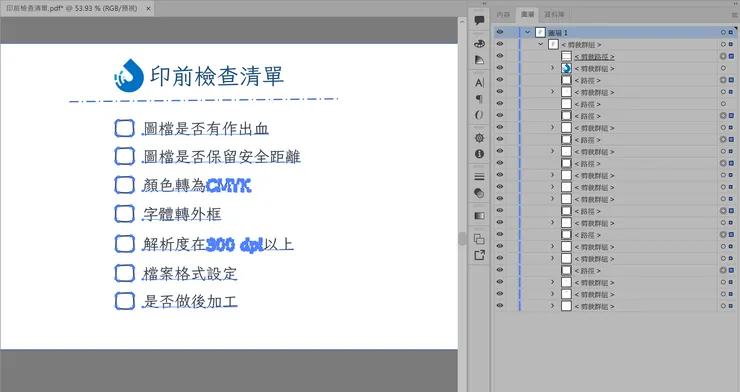Open the Paragraph panel pilcrow icon

479,99
